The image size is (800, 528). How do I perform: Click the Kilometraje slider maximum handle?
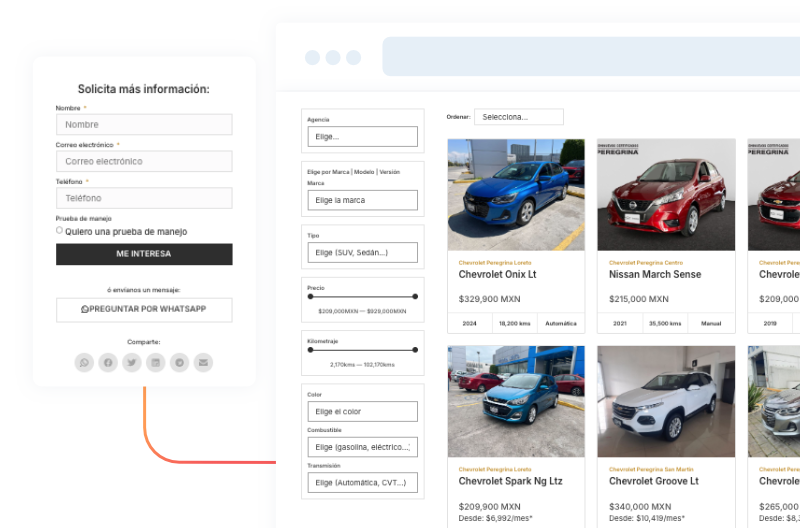click(415, 350)
